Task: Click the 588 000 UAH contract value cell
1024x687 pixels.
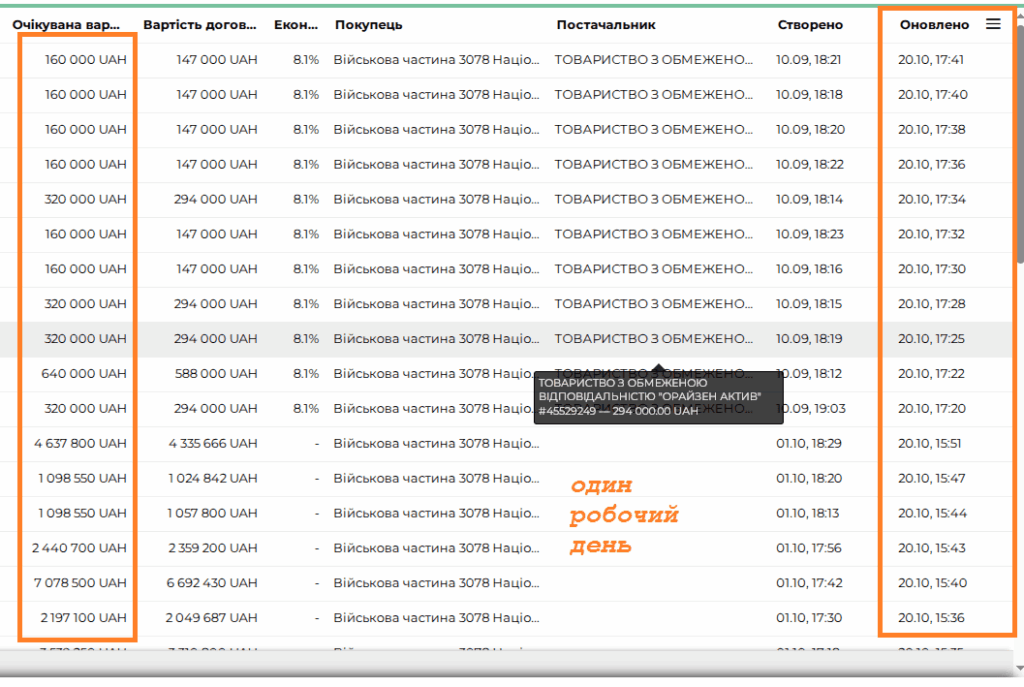Action: (x=215, y=373)
